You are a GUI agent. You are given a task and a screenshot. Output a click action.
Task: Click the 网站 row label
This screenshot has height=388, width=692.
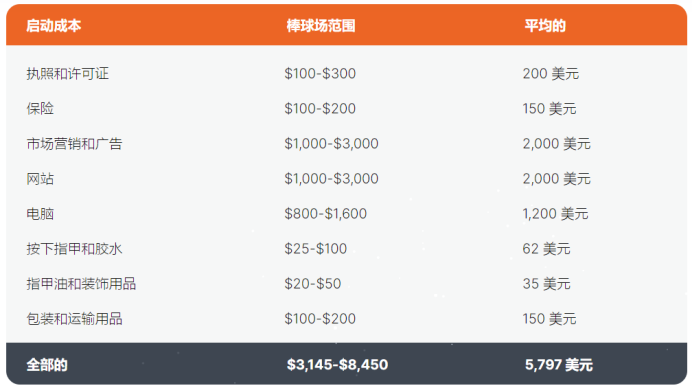40,178
